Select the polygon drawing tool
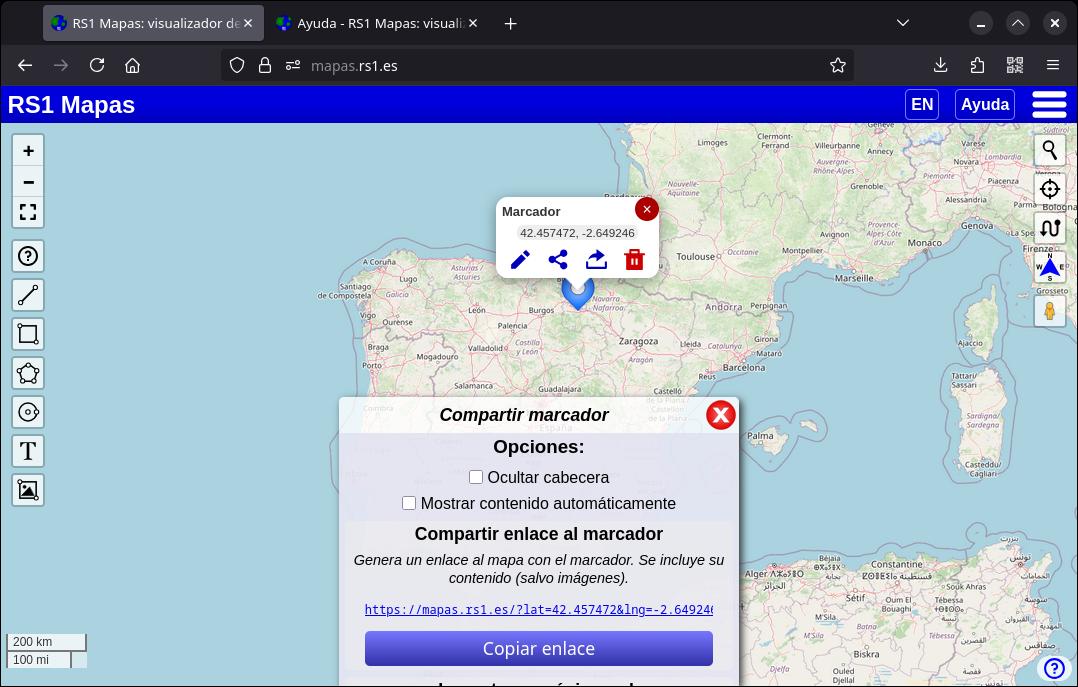Image resolution: width=1078 pixels, height=687 pixels. [x=28, y=373]
